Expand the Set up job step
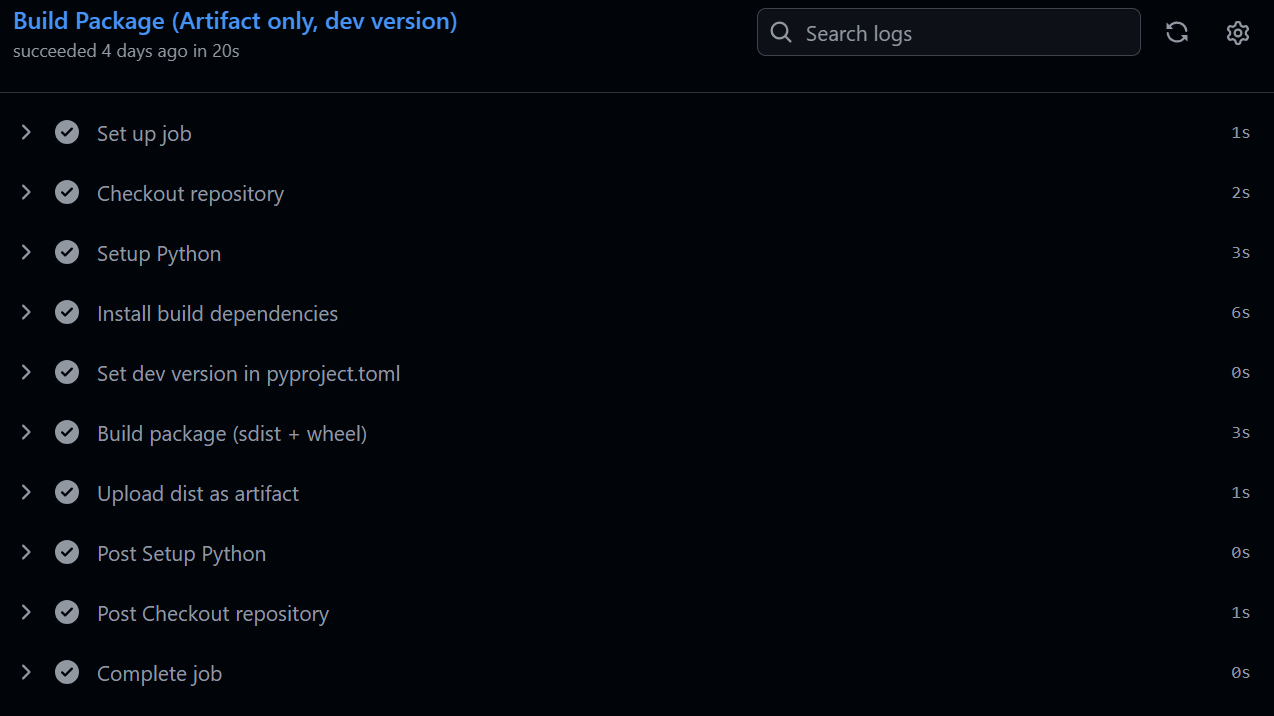1274x716 pixels. pos(26,132)
